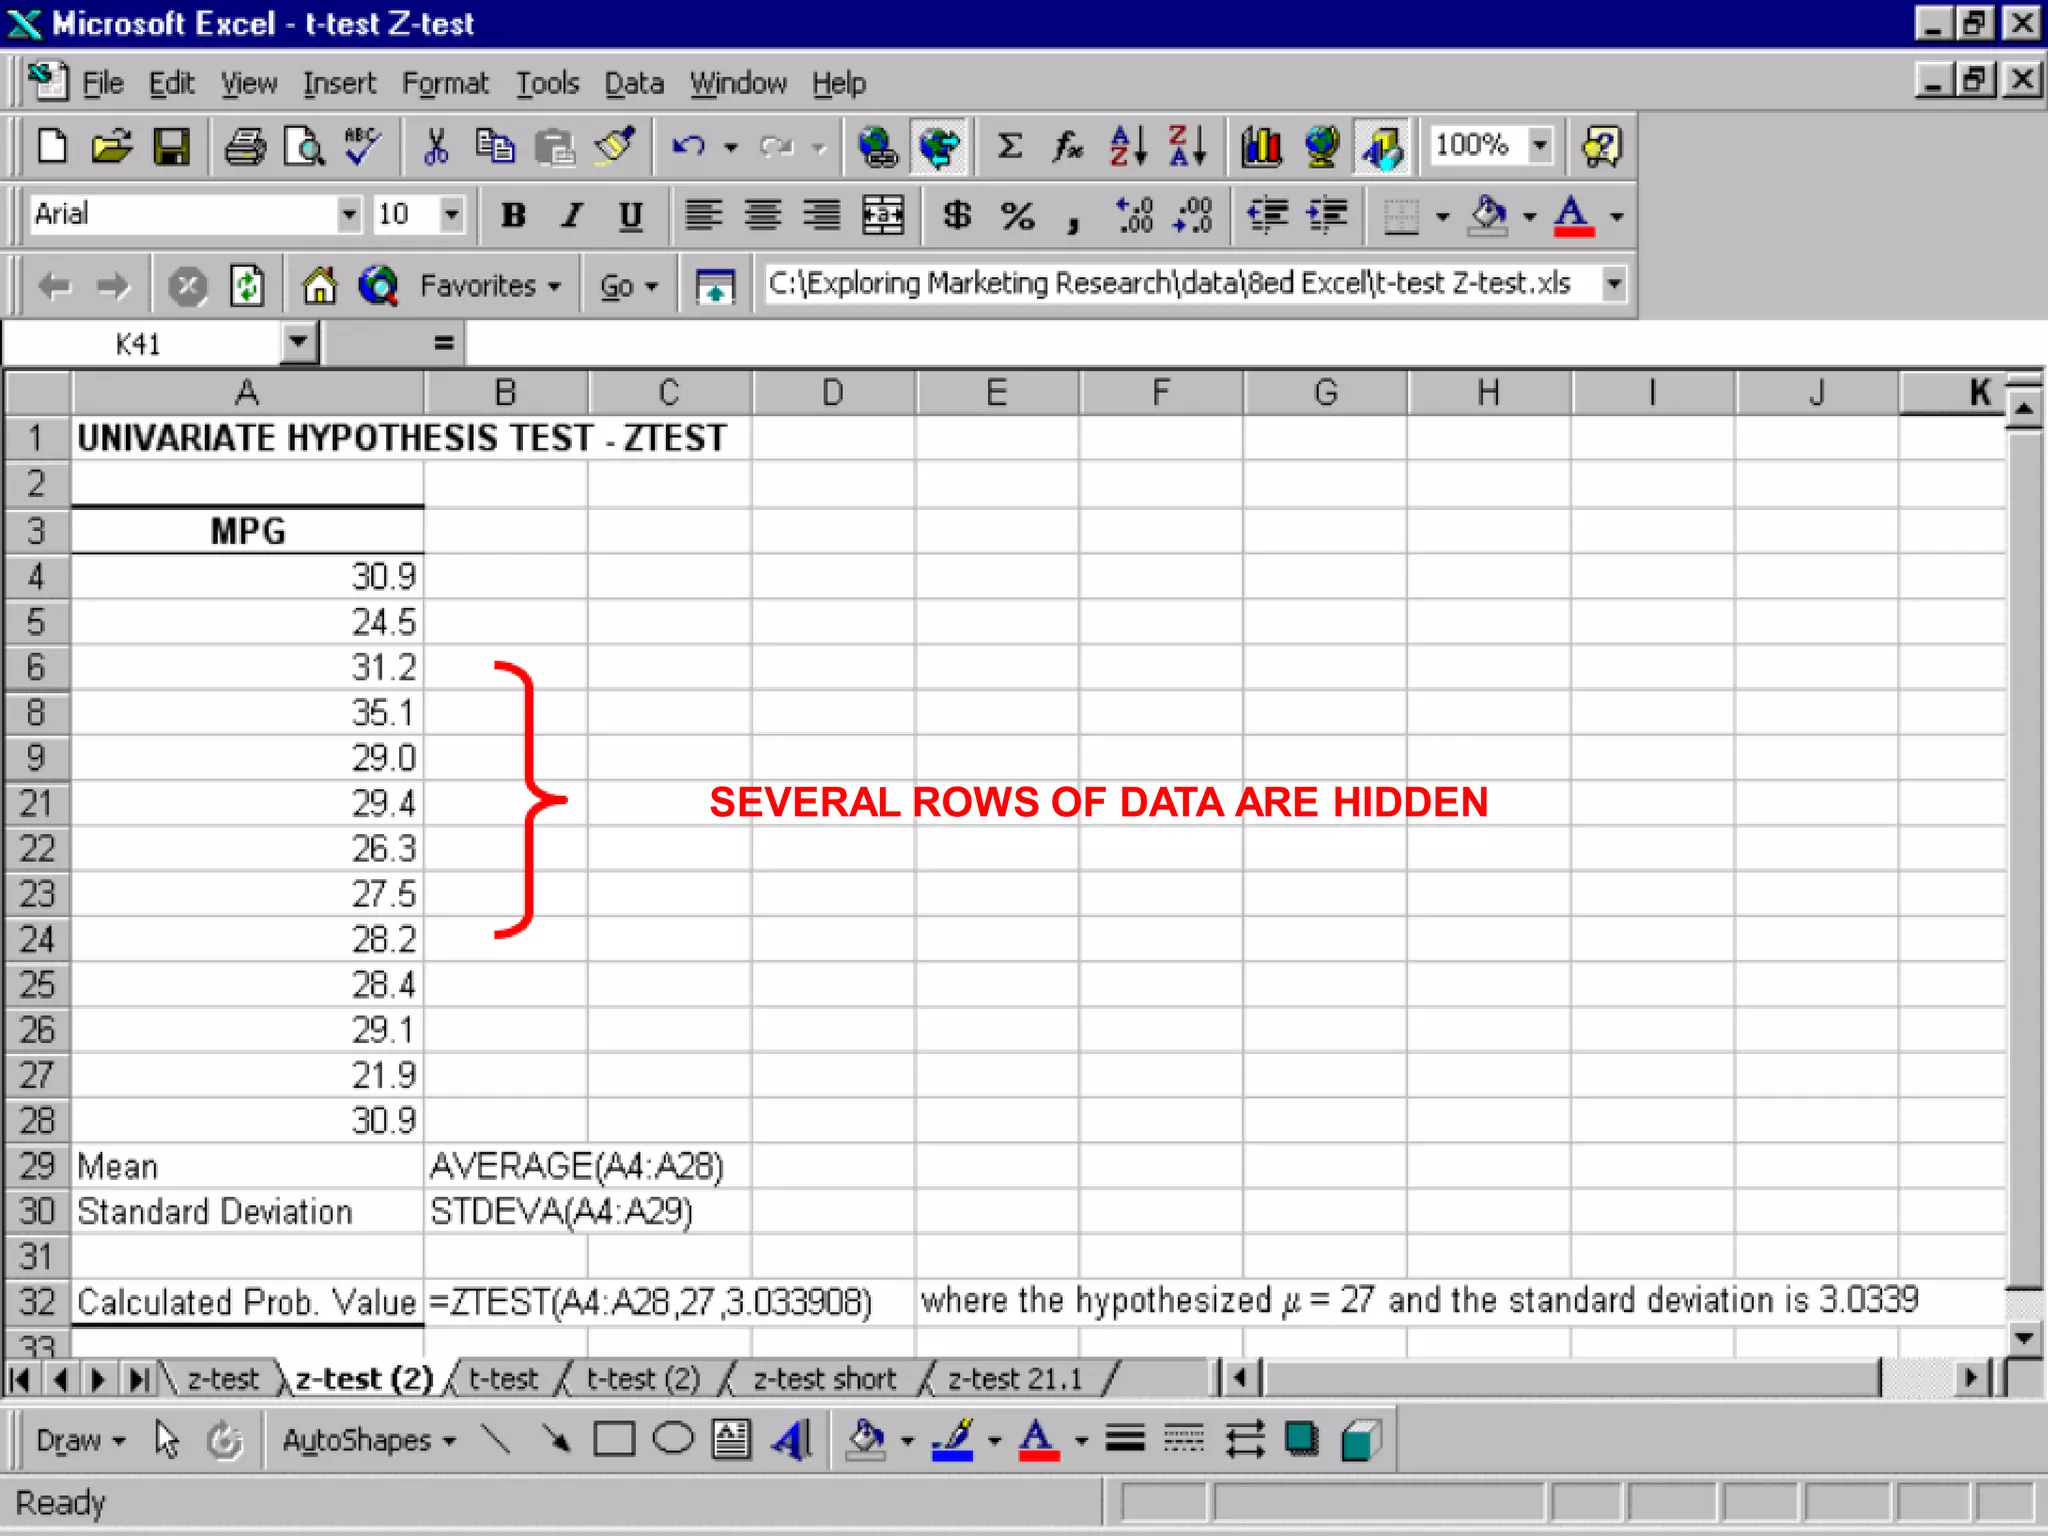The image size is (2048, 1536).
Task: Apply red Font Color on Formatting toolbar
Action: pos(1572,215)
